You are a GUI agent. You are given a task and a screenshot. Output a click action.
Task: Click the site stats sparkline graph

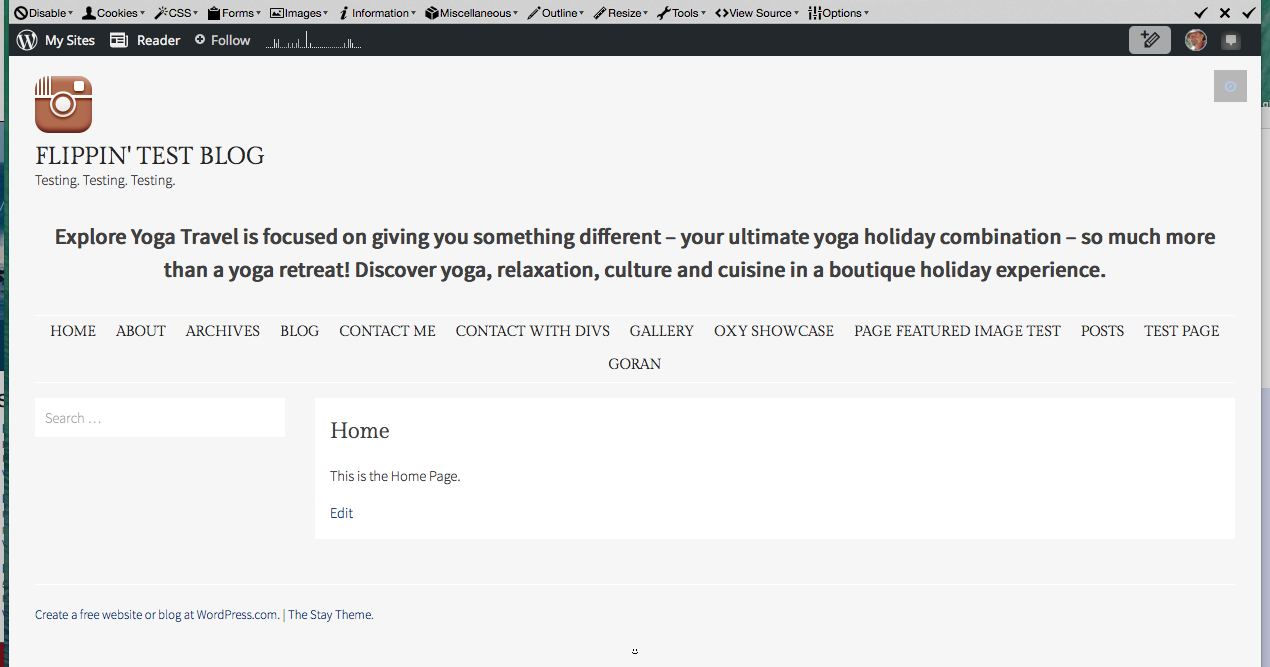(313, 41)
